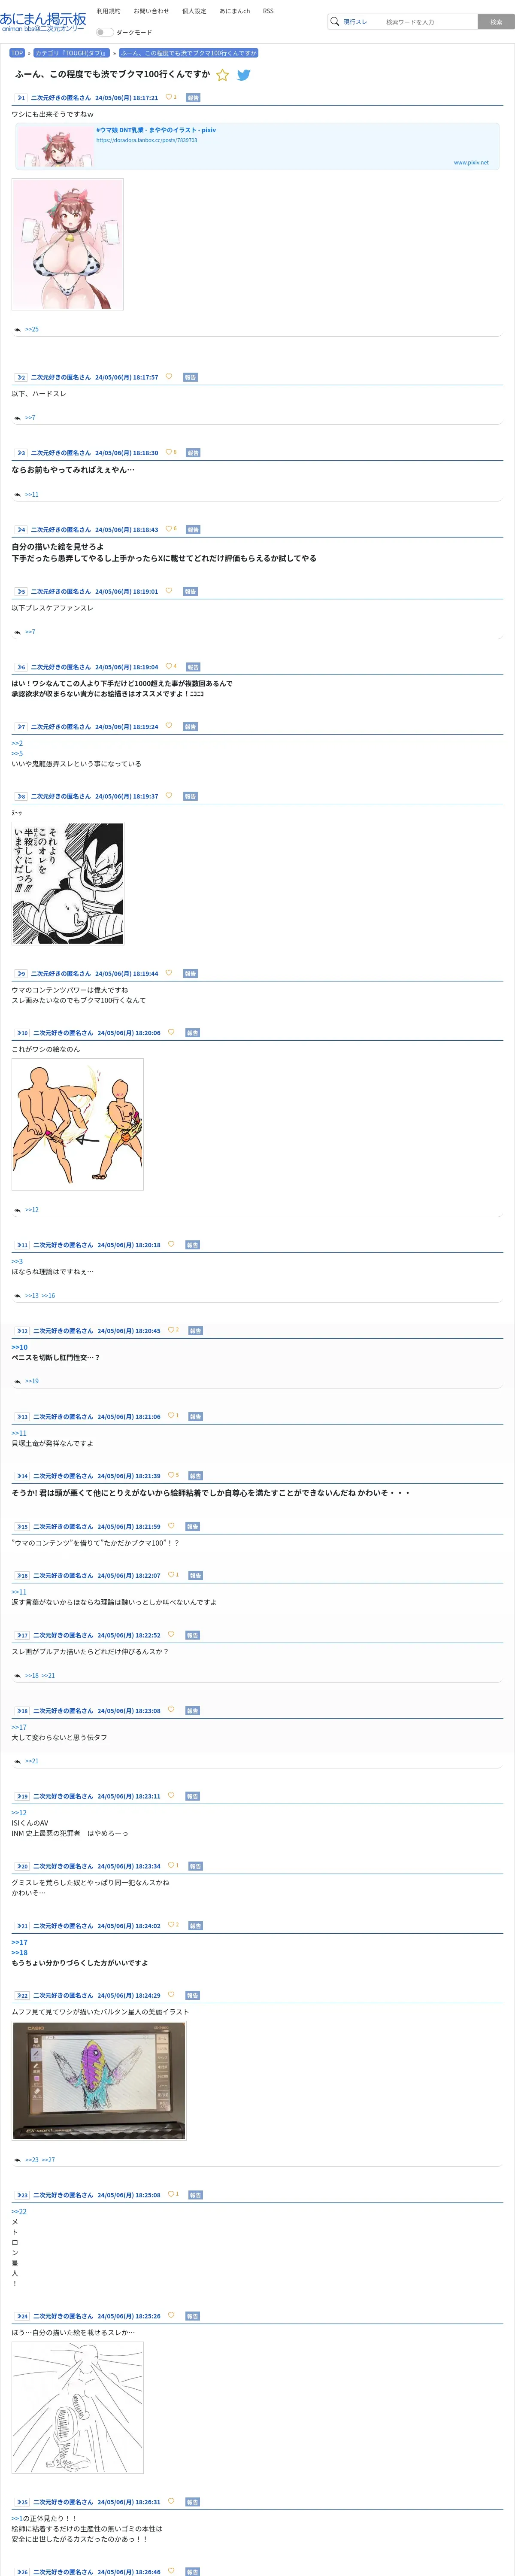Go to TOP breadcrumb
The height and width of the screenshot is (2576, 515).
17,53
